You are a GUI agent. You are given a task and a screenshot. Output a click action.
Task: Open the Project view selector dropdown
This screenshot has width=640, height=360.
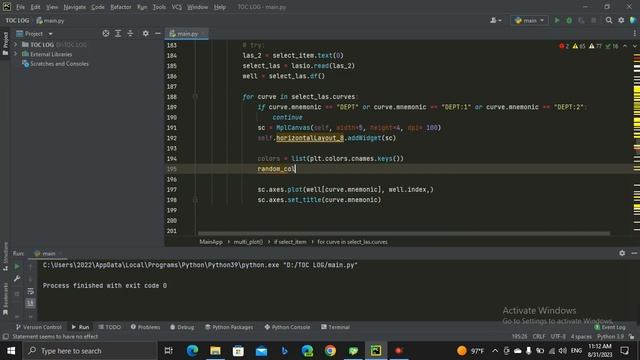pos(34,33)
